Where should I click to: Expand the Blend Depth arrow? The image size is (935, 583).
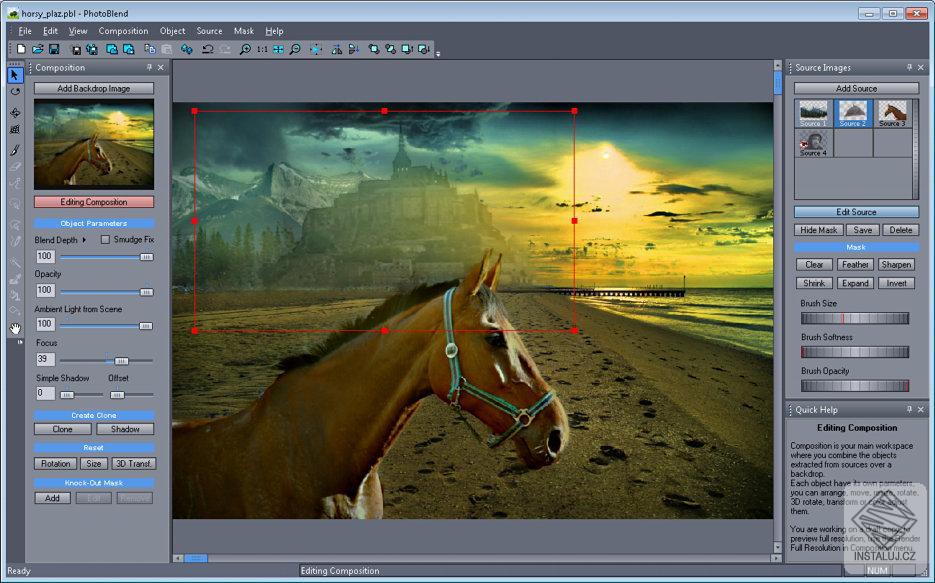coord(84,240)
